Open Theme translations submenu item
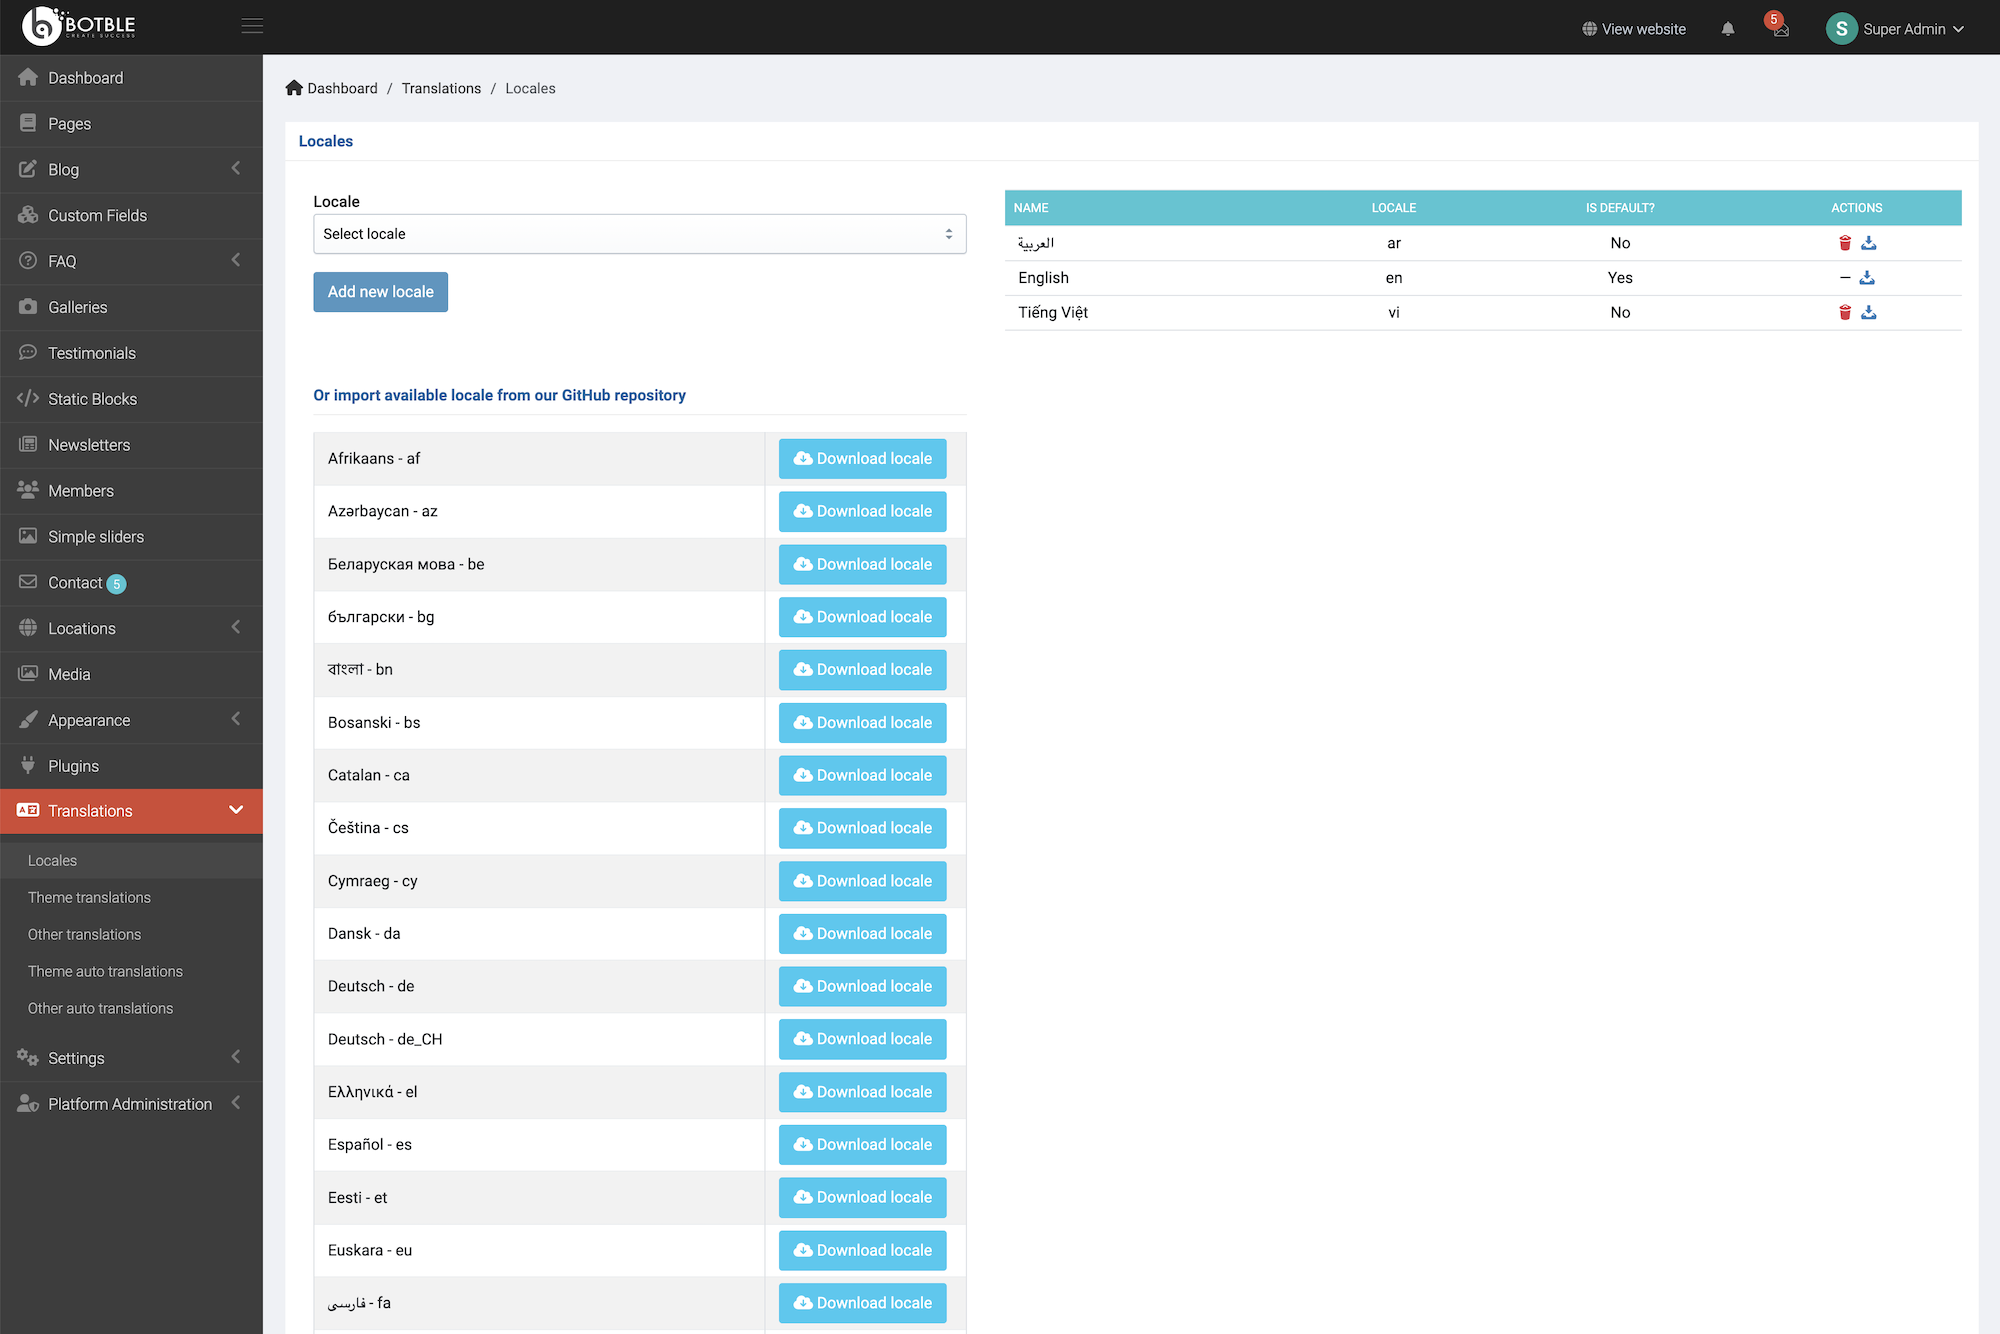The width and height of the screenshot is (2000, 1334). click(x=90, y=898)
